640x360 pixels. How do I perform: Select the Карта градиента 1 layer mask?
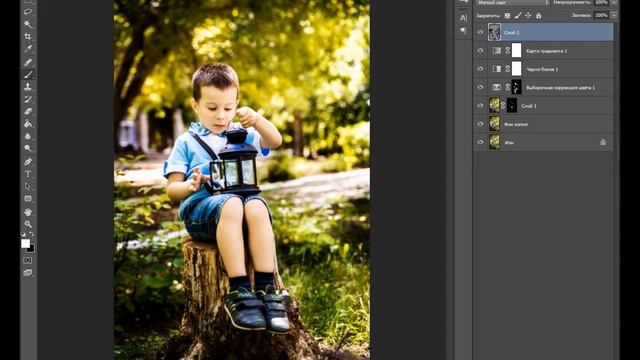pos(516,50)
